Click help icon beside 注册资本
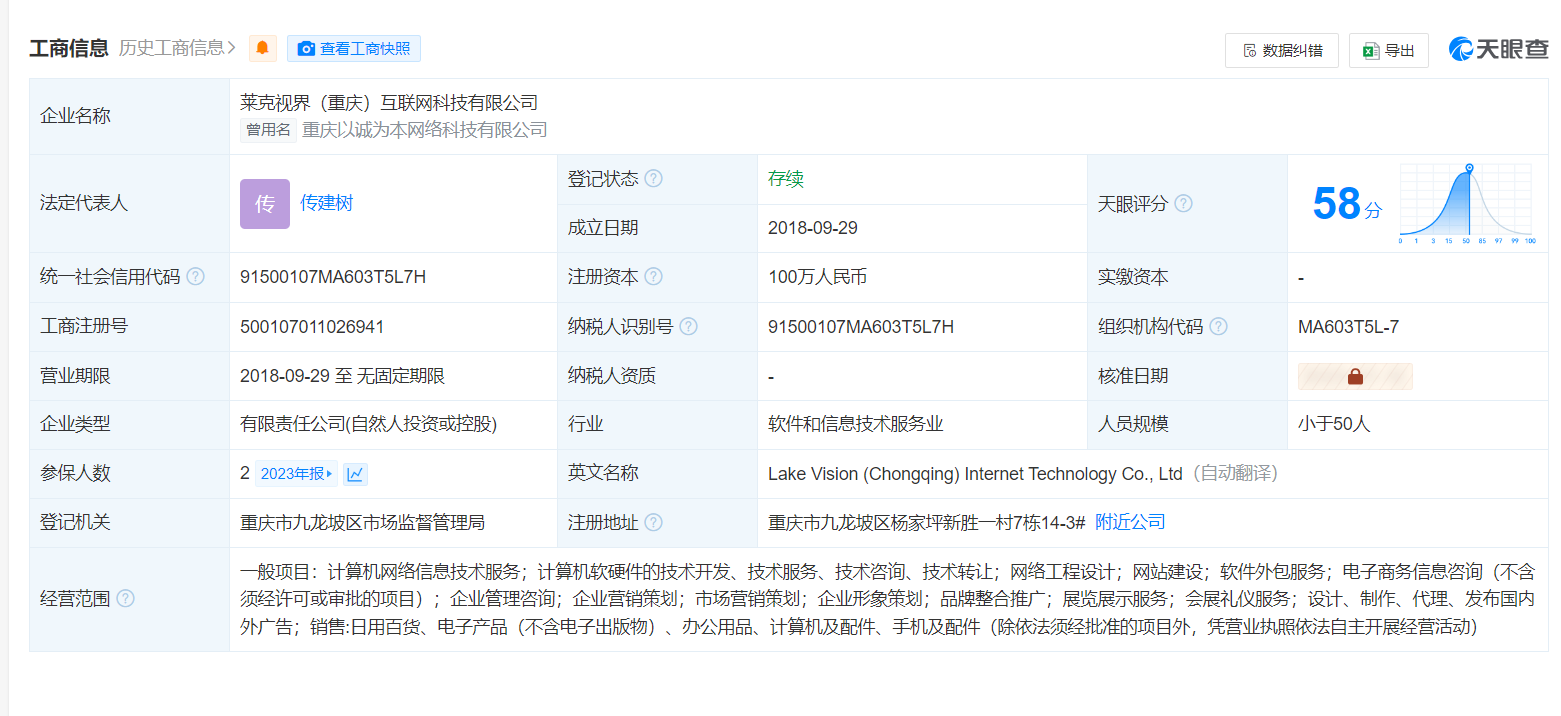 653,277
